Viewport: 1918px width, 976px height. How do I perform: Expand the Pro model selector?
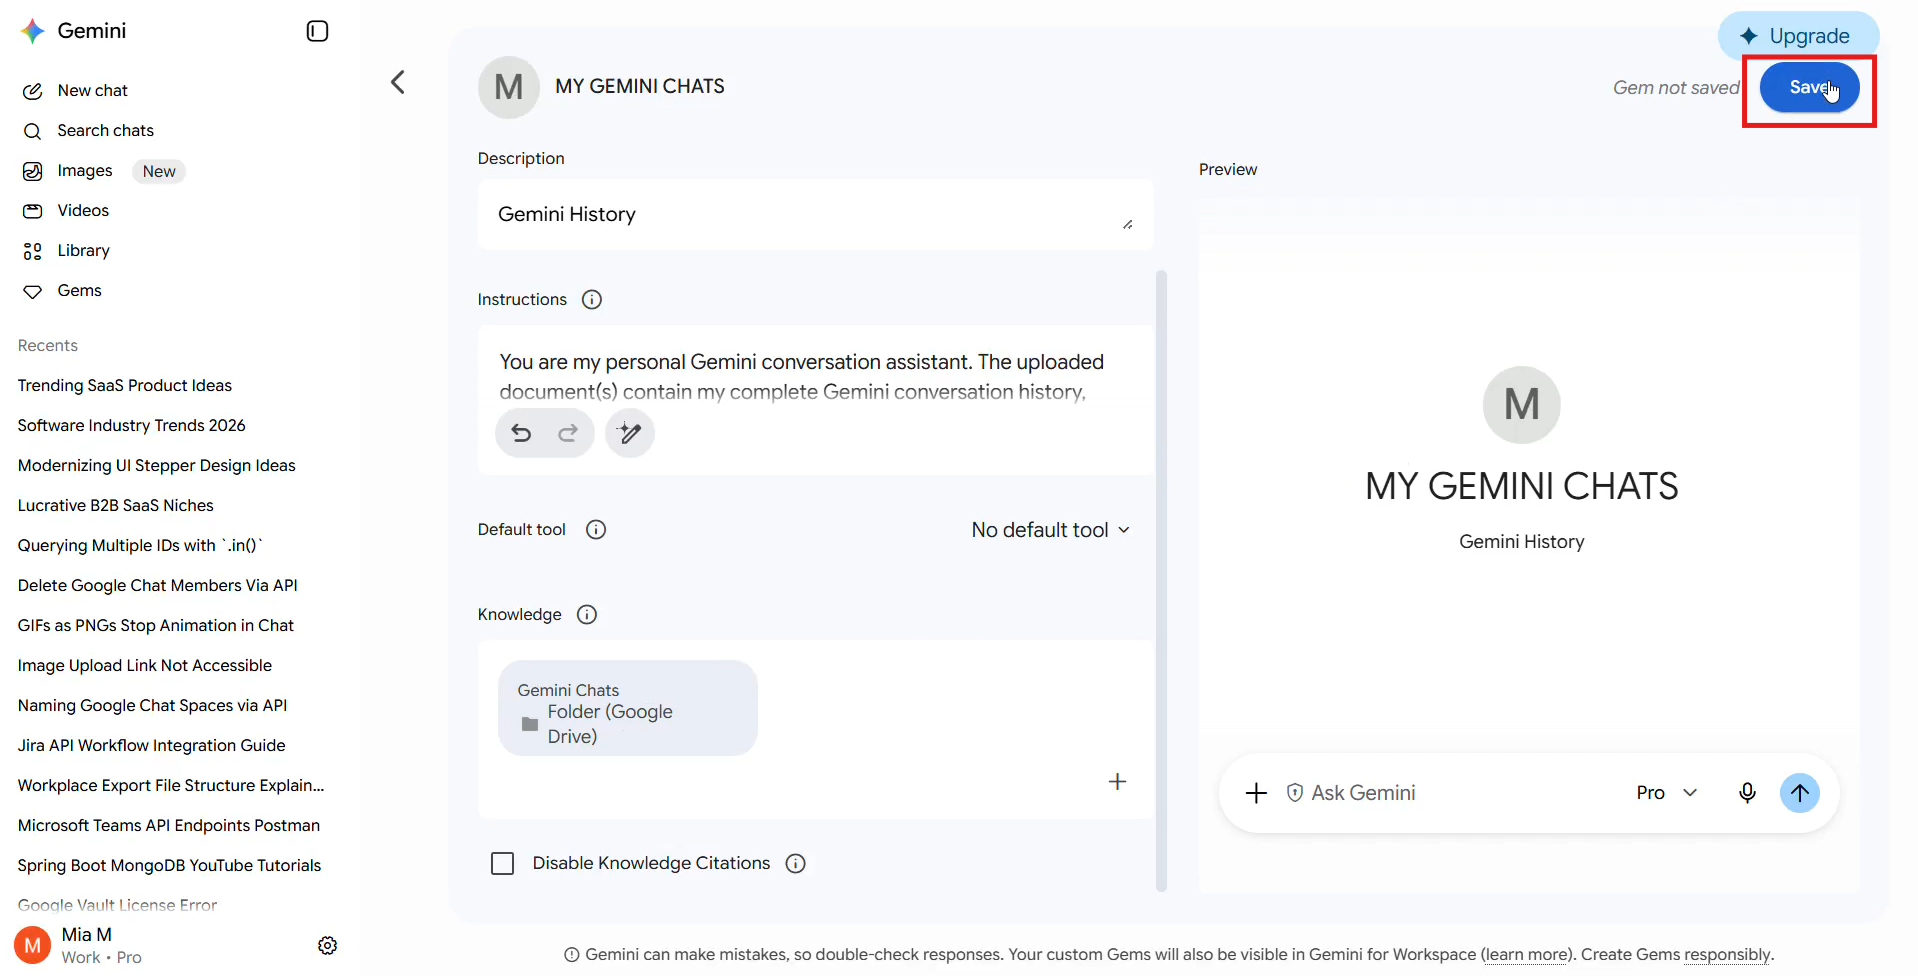tap(1667, 793)
